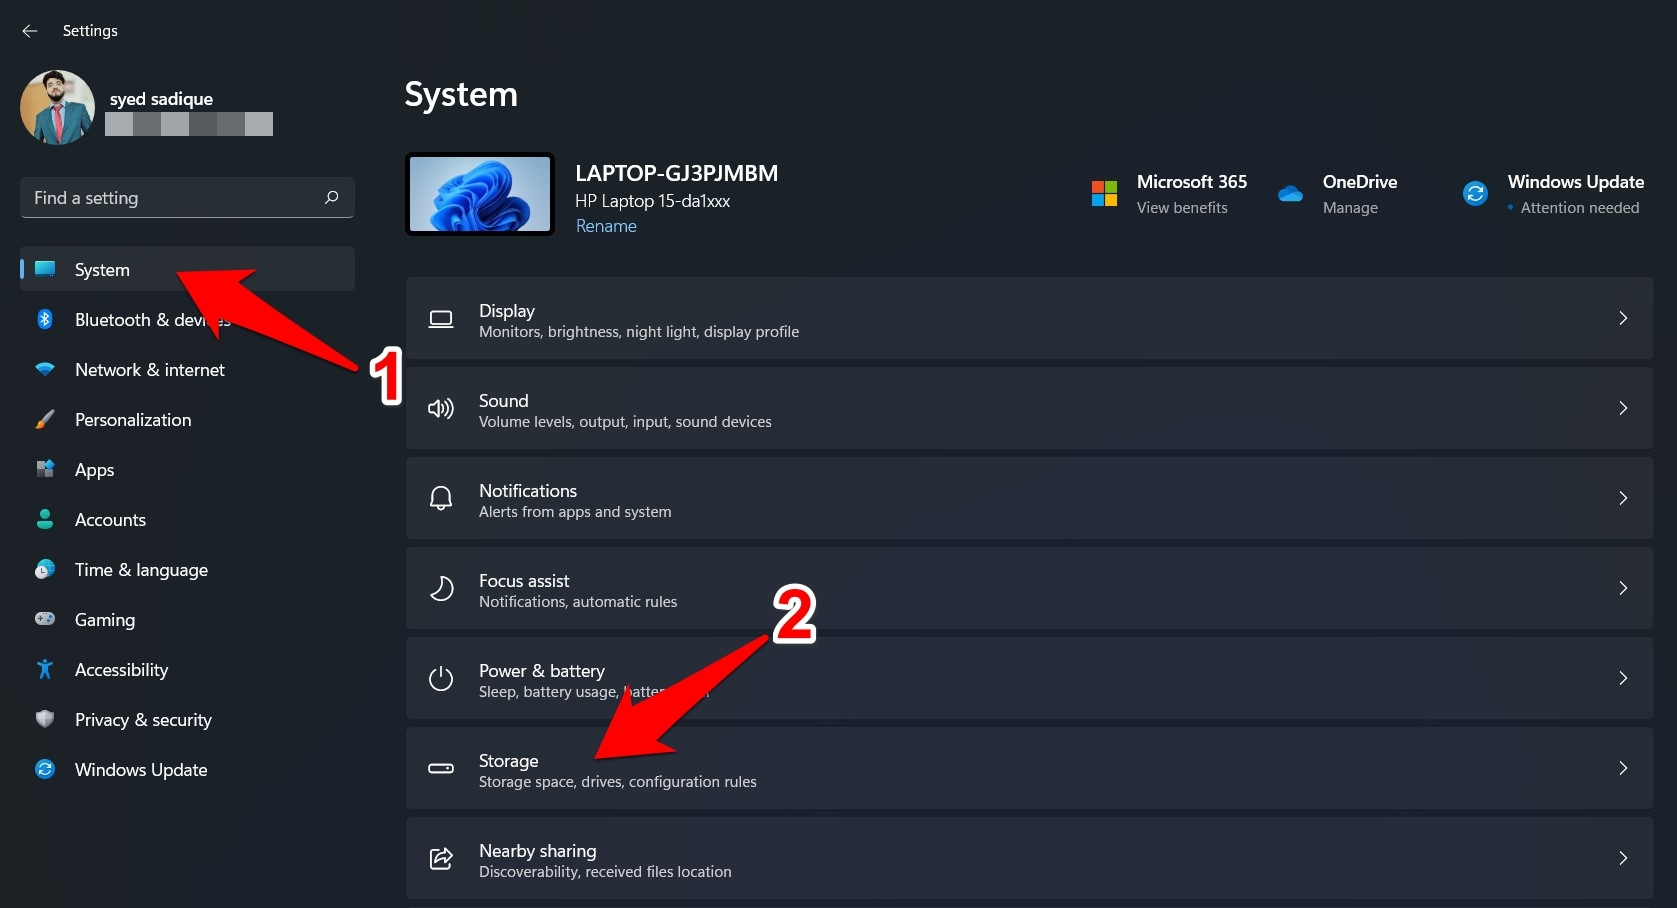Open Accounts settings

(108, 519)
